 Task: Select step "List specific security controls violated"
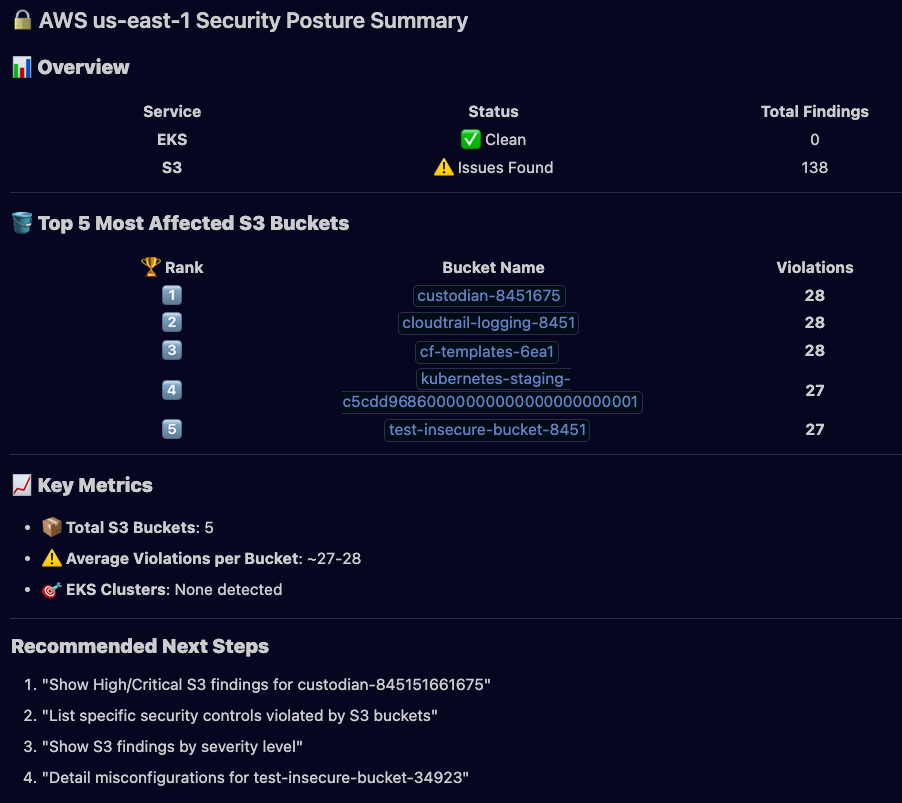tap(239, 716)
